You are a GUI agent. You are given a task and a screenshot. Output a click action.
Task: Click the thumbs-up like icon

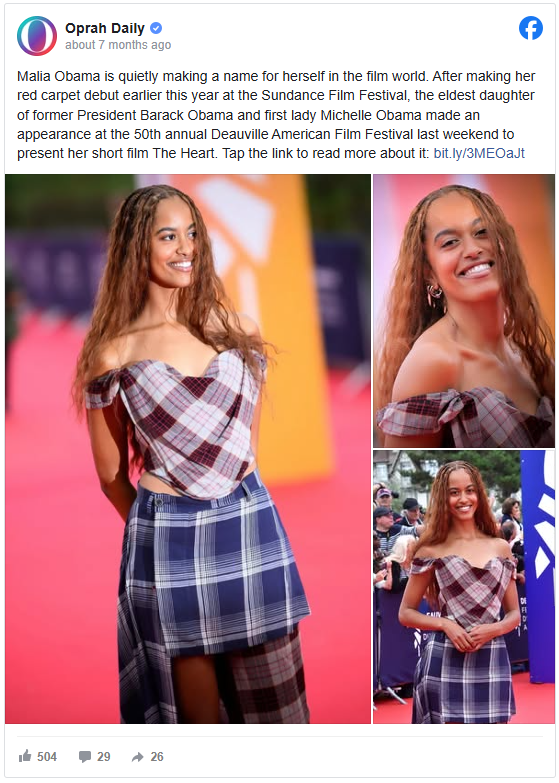(x=24, y=756)
